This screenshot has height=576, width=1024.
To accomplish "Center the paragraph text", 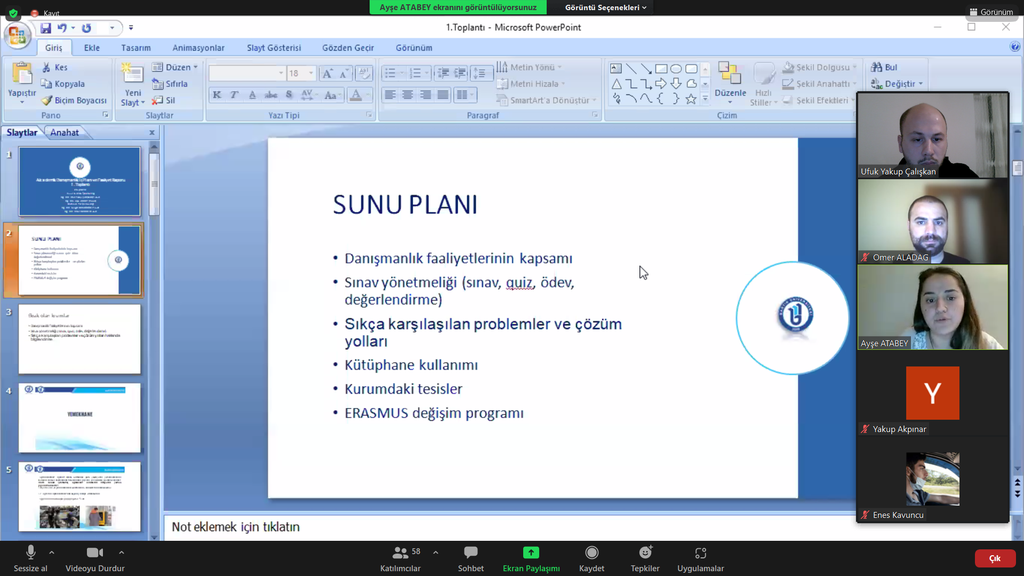I will tap(408, 95).
